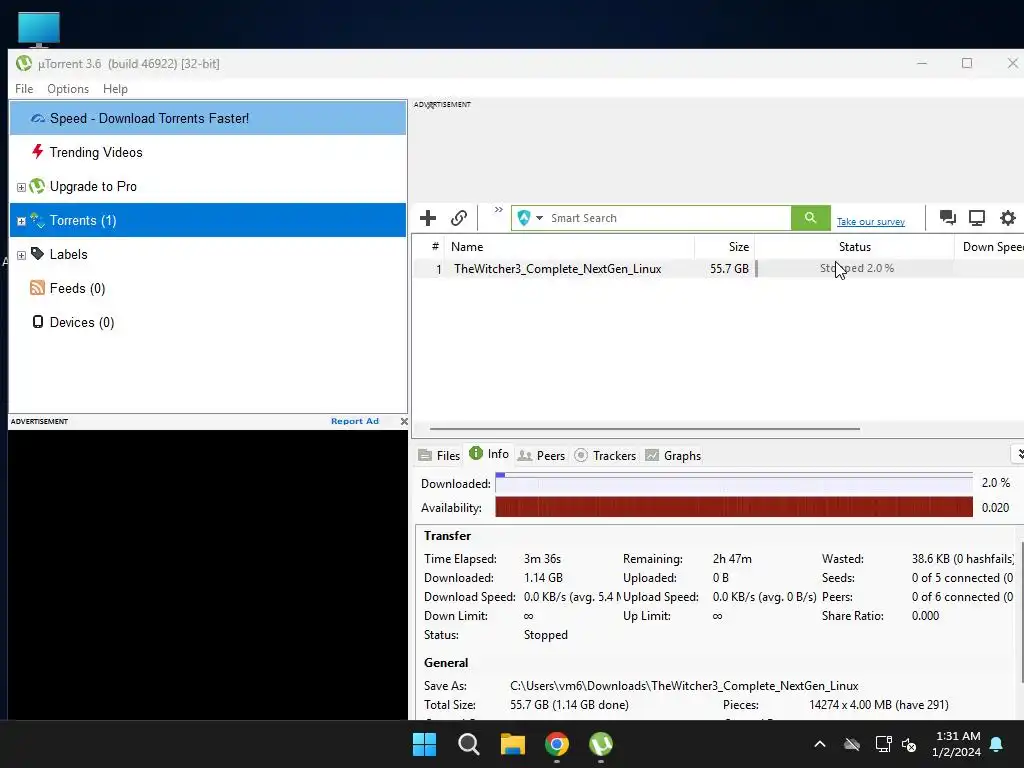Sort by the Name column header

pos(569,247)
